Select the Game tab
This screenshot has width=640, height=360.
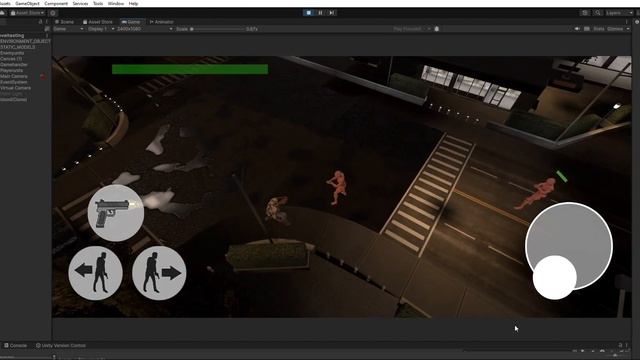[x=131, y=22]
